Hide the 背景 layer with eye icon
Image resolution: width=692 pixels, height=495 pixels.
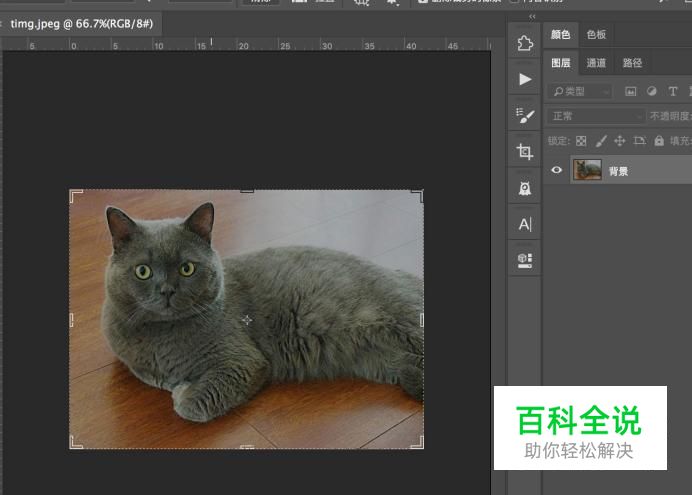pyautogui.click(x=557, y=171)
